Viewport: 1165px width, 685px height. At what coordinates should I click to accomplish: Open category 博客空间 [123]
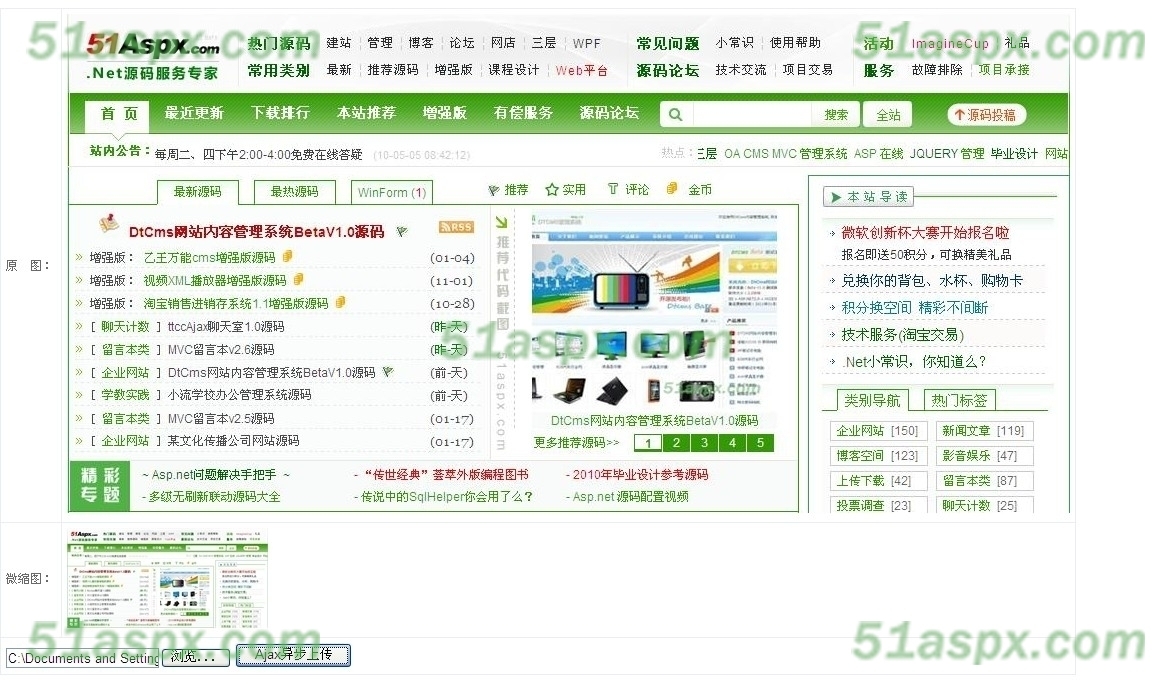coord(877,456)
